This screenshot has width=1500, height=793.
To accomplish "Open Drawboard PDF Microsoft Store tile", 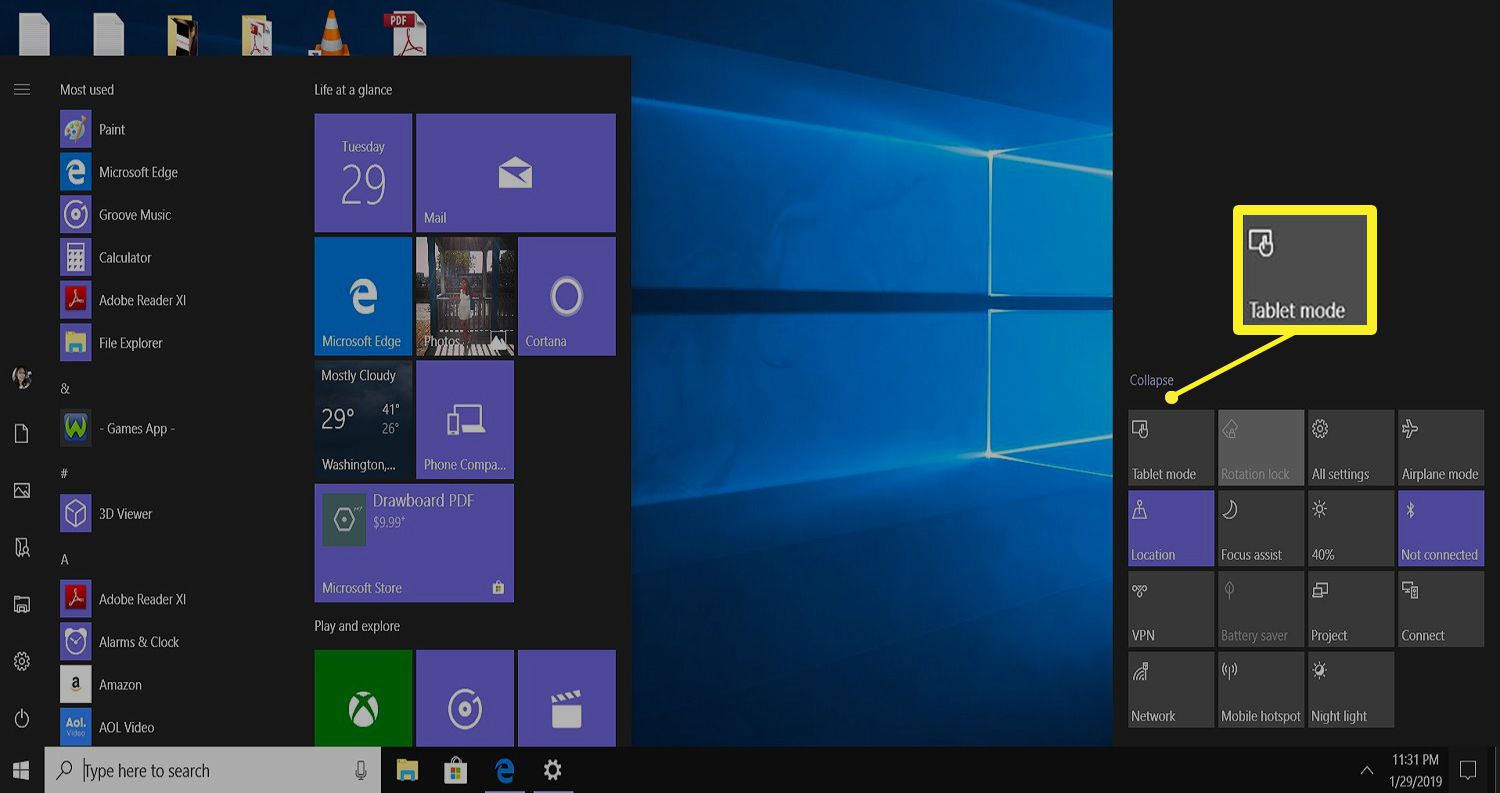I will [x=414, y=543].
